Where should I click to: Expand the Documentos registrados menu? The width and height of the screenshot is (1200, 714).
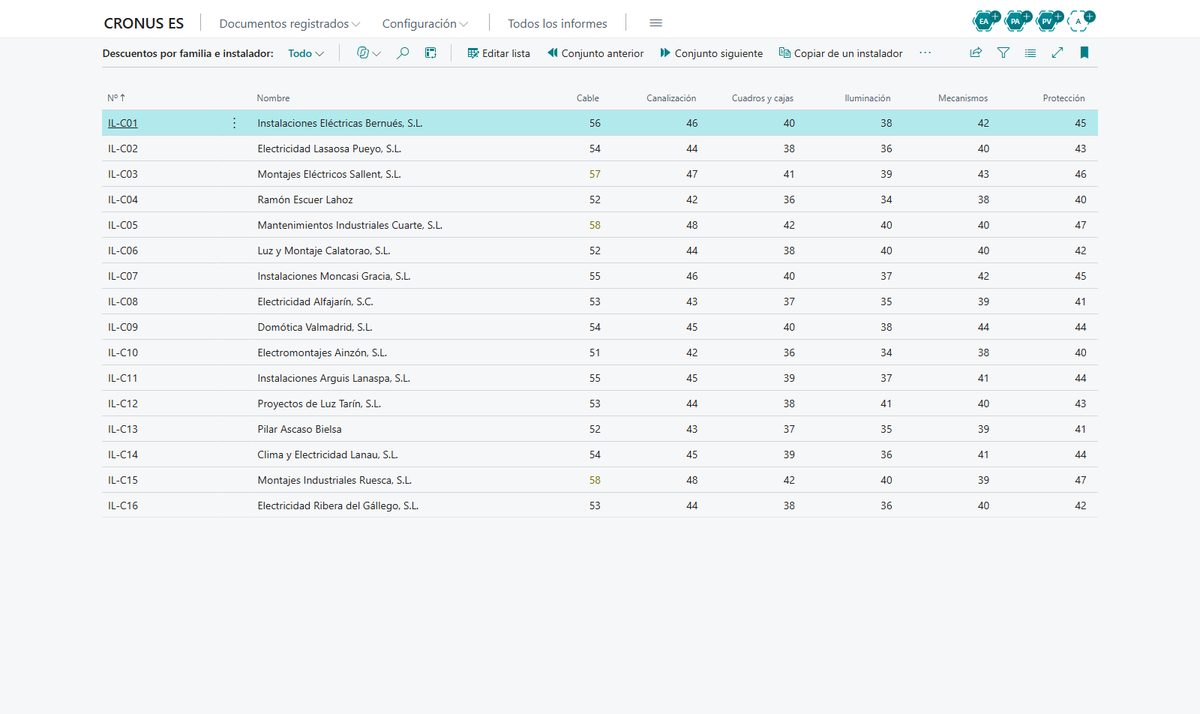click(289, 23)
